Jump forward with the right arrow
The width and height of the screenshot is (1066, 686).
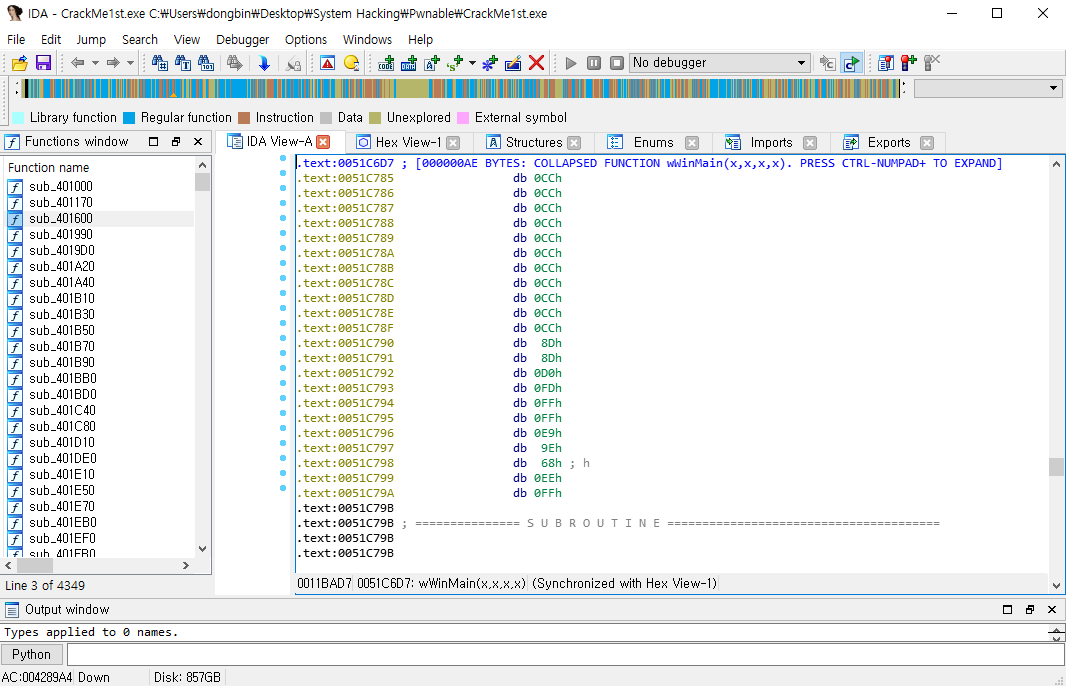click(x=113, y=63)
